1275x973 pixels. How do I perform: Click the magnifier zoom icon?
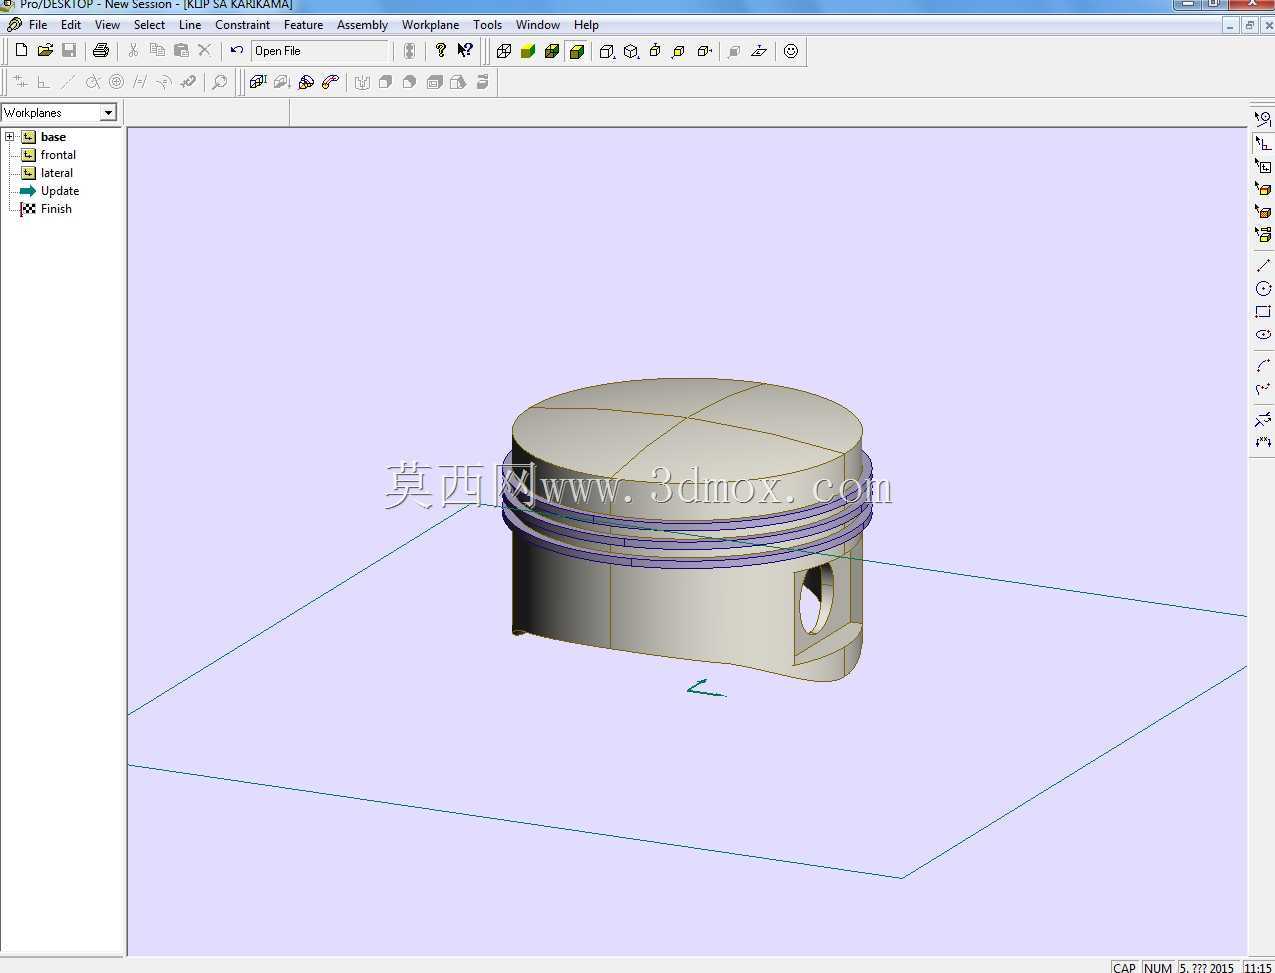tap(219, 82)
